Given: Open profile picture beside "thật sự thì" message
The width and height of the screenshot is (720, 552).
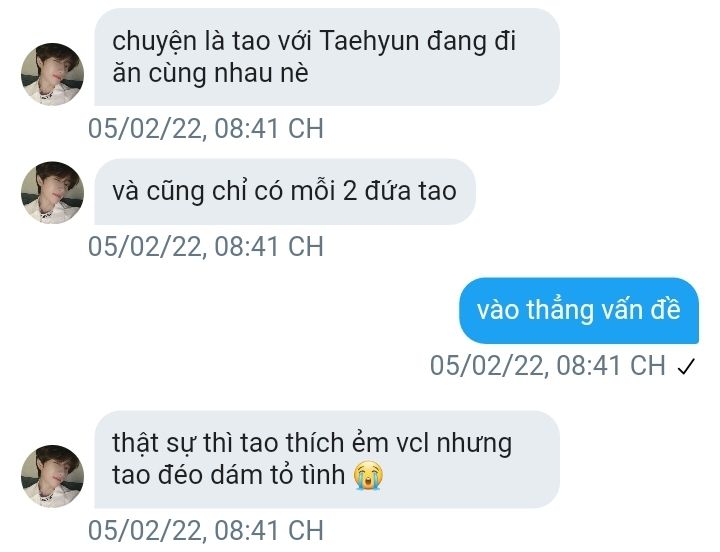Looking at the screenshot, I should (x=52, y=476).
